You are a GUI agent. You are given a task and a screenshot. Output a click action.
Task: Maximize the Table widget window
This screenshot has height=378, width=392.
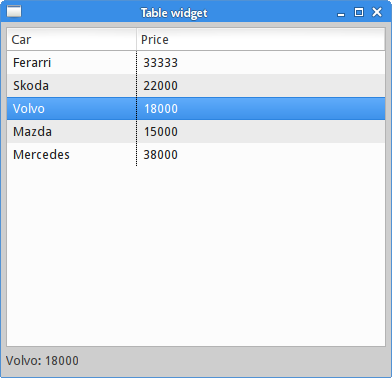pyautogui.click(x=359, y=12)
